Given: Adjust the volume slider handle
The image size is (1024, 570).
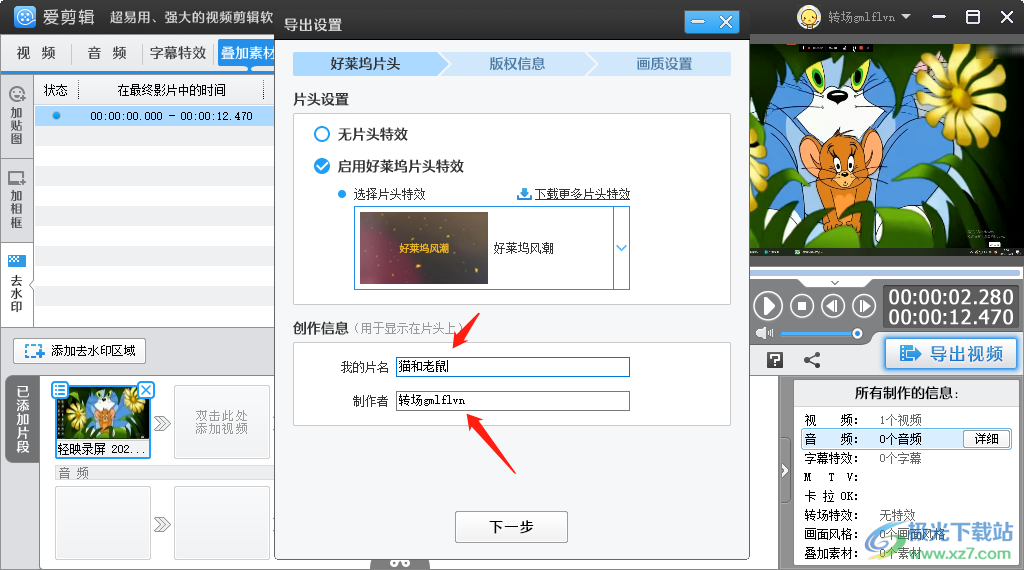Looking at the screenshot, I should pyautogui.click(x=857, y=334).
